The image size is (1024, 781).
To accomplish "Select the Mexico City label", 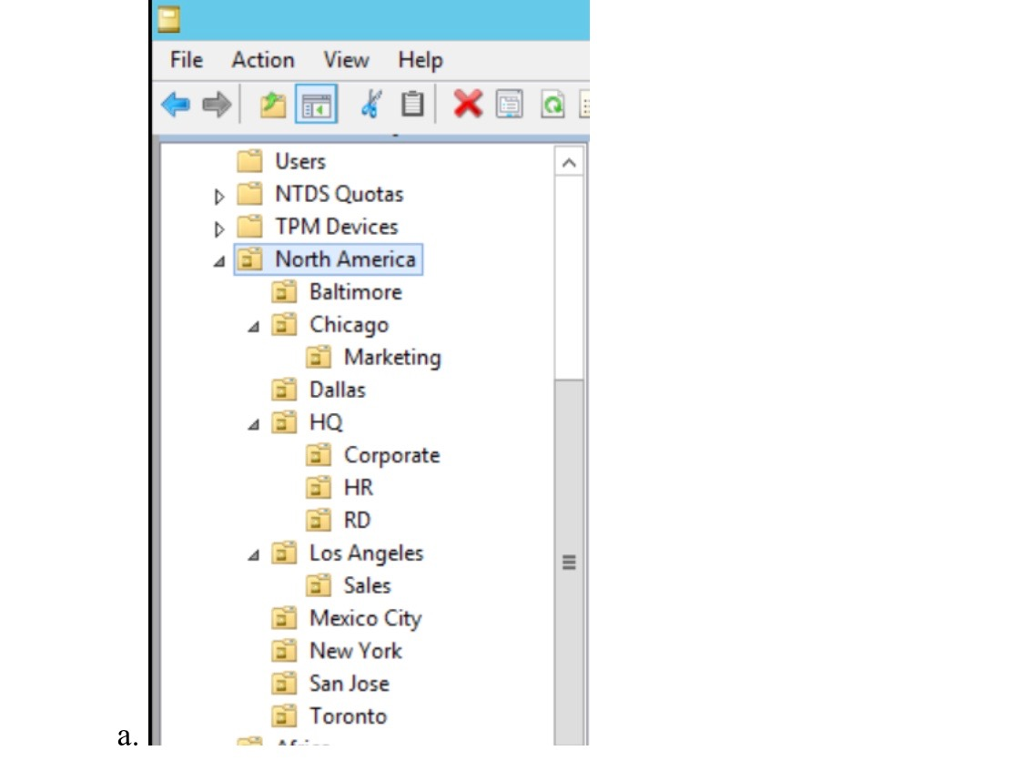I will point(366,618).
